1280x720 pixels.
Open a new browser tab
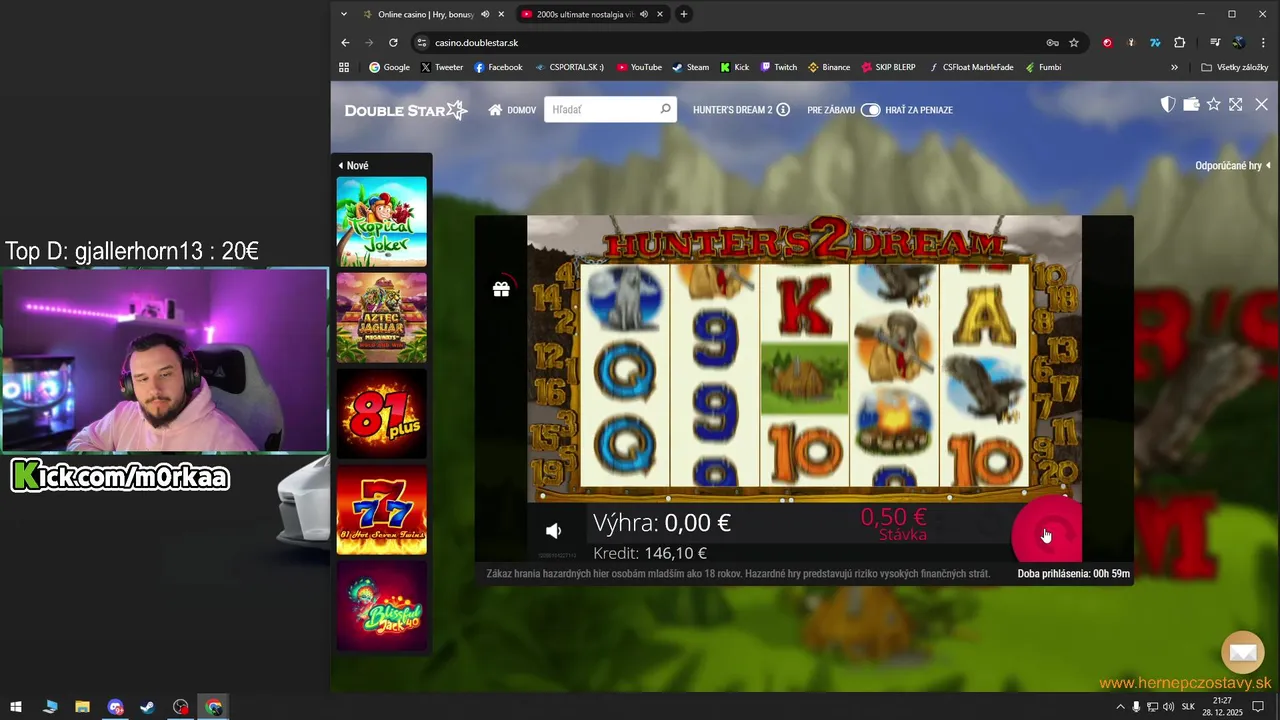point(684,14)
